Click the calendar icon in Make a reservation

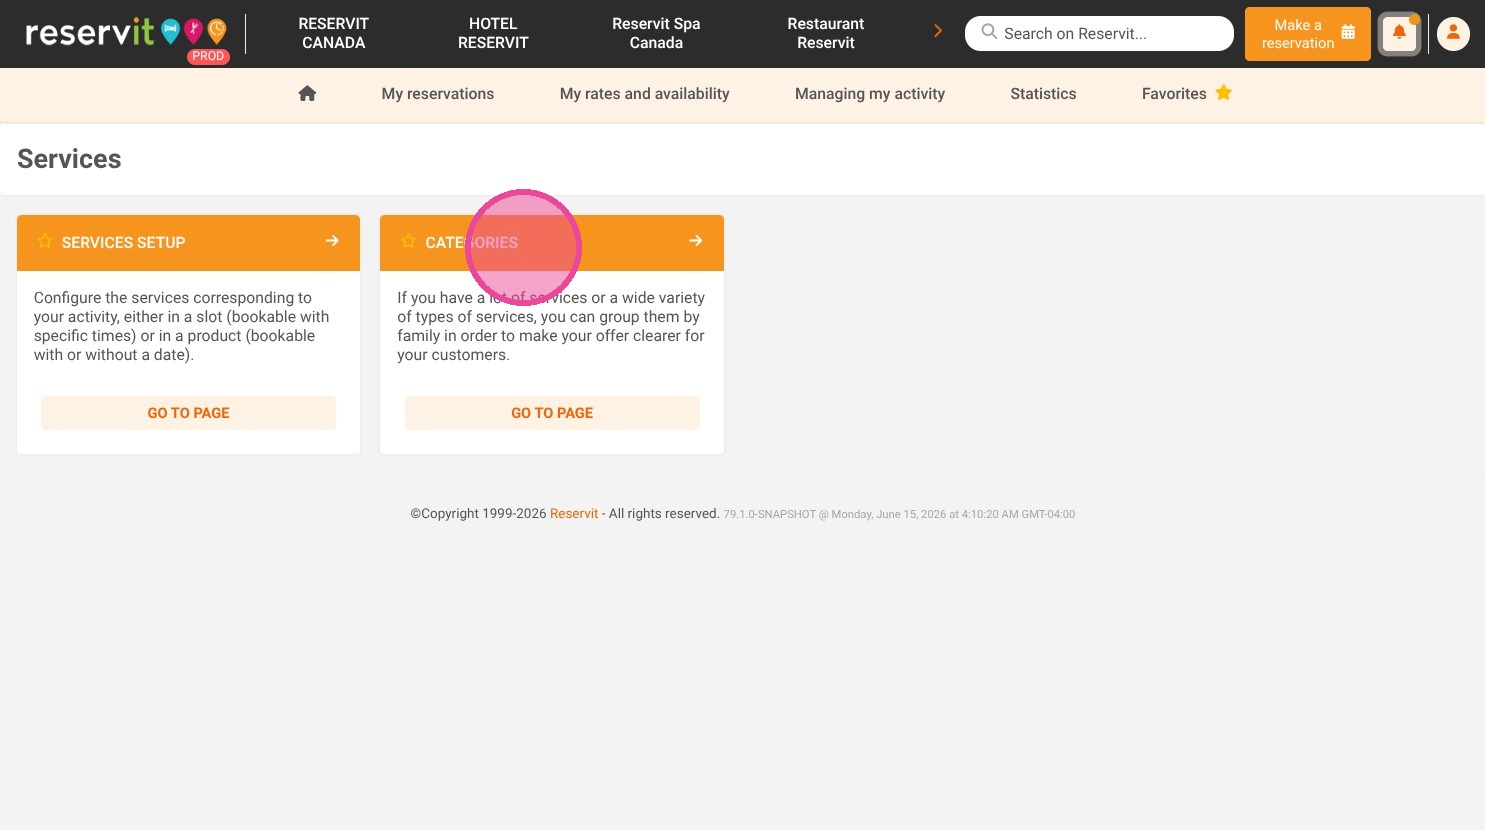(x=1348, y=33)
